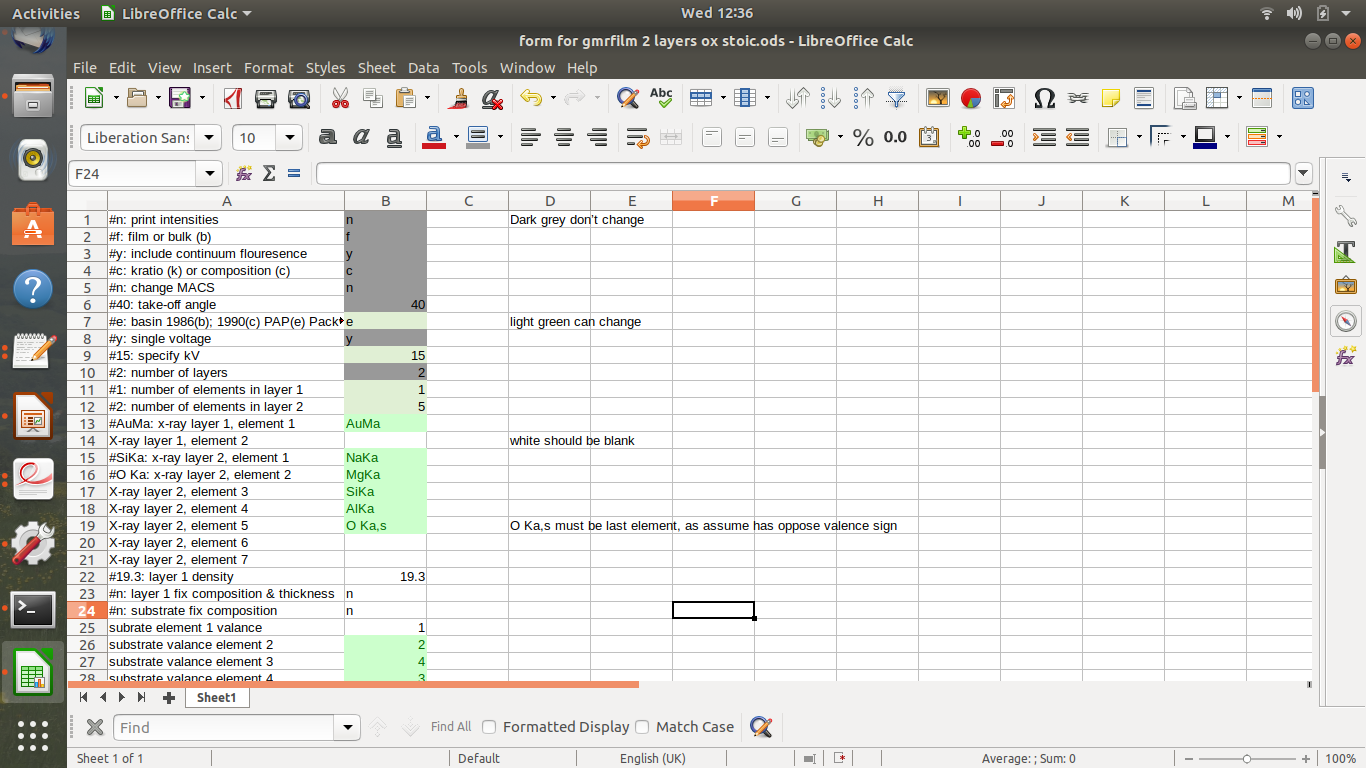Expand the font name dropdown
The width and height of the screenshot is (1366, 768).
(209, 138)
